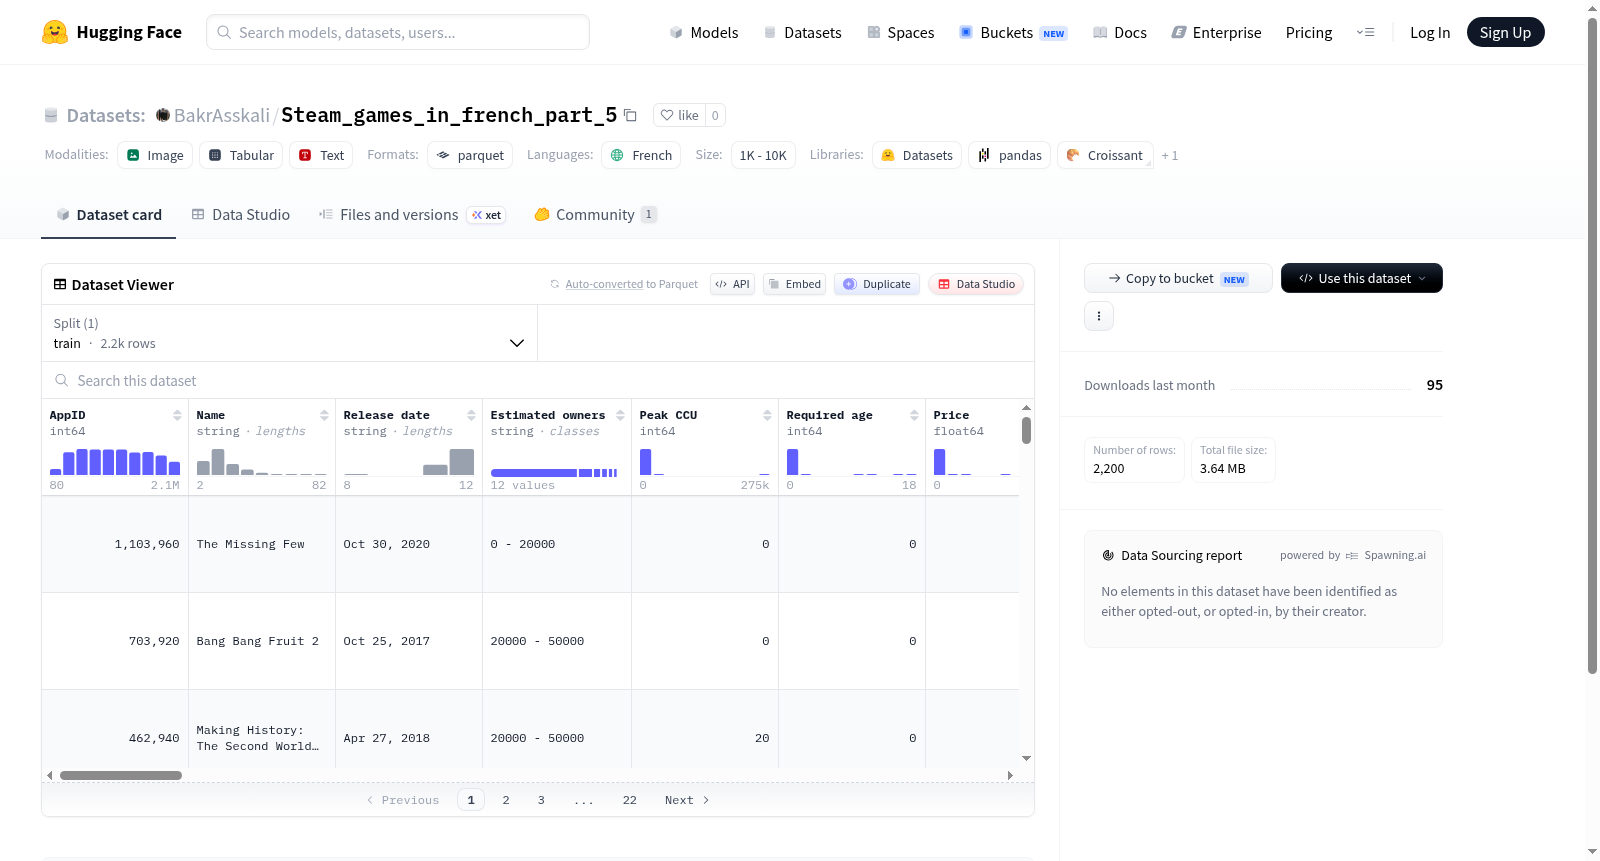
Task: Open the navigation overflow menu icon
Action: (x=1365, y=32)
